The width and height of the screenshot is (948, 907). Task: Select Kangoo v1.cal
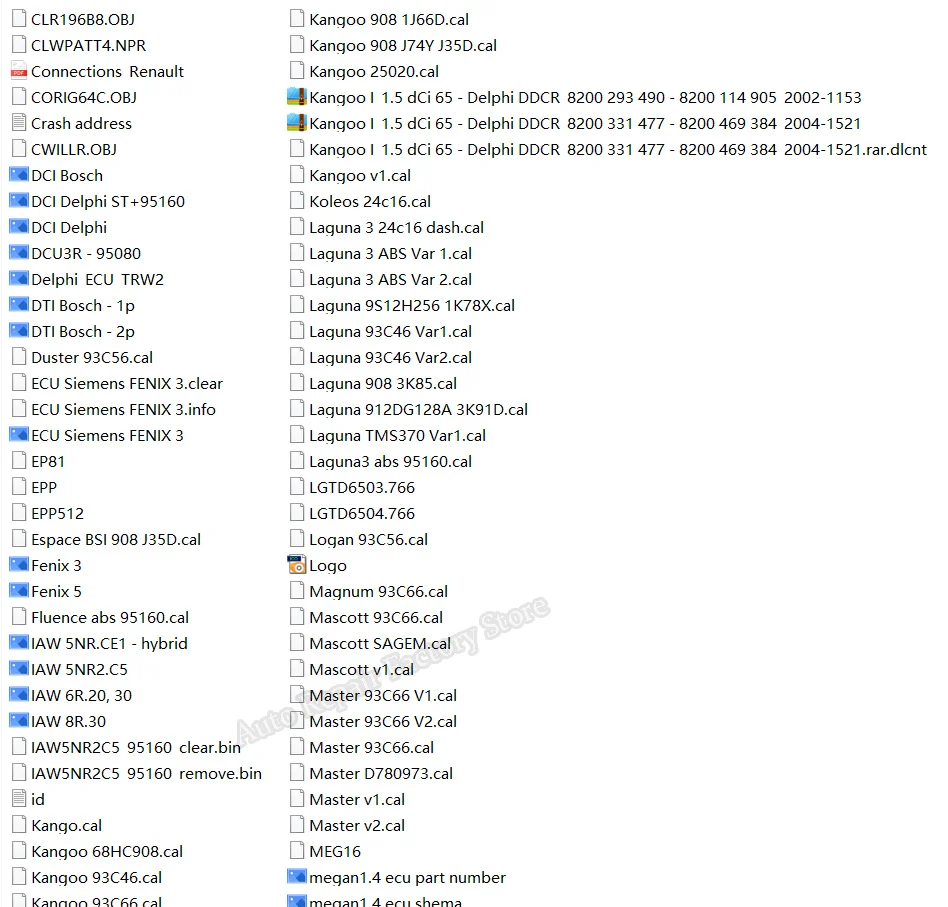(350, 175)
